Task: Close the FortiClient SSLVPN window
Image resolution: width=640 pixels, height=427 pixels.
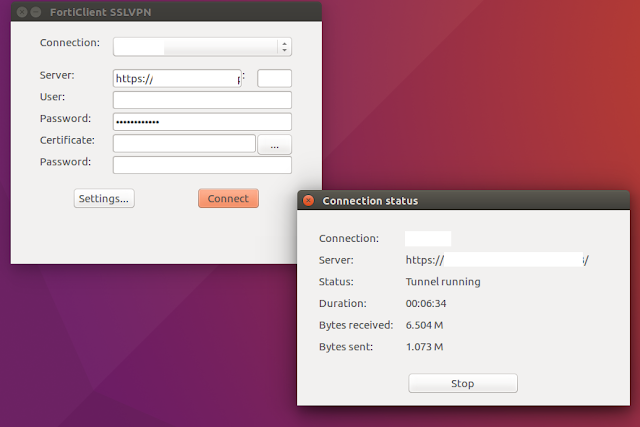Action: click(22, 12)
